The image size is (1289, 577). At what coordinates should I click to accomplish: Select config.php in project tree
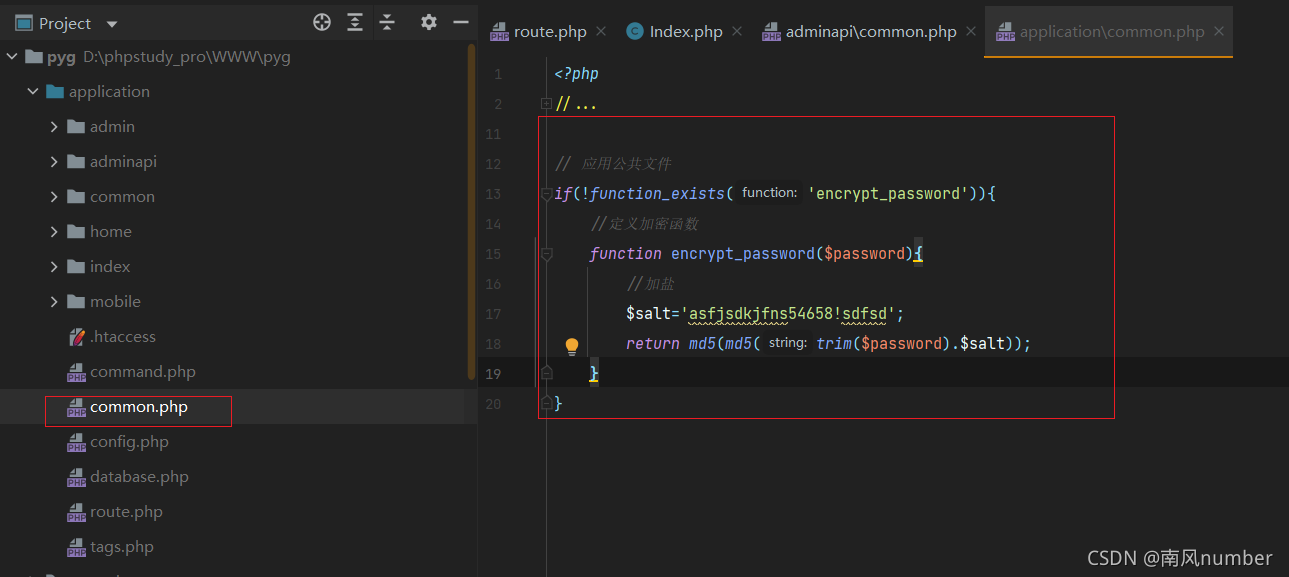click(129, 442)
